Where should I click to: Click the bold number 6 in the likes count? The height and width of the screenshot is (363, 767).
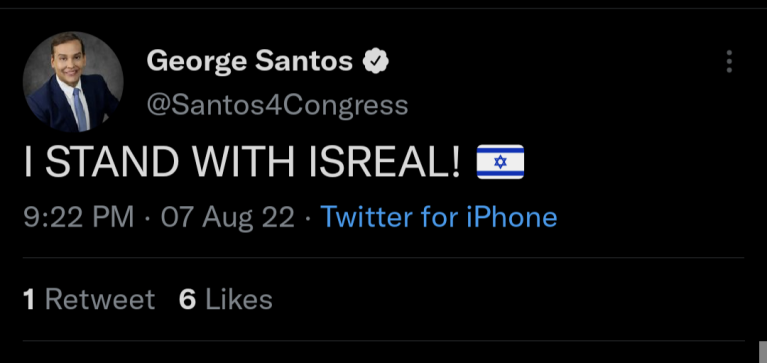point(187,299)
